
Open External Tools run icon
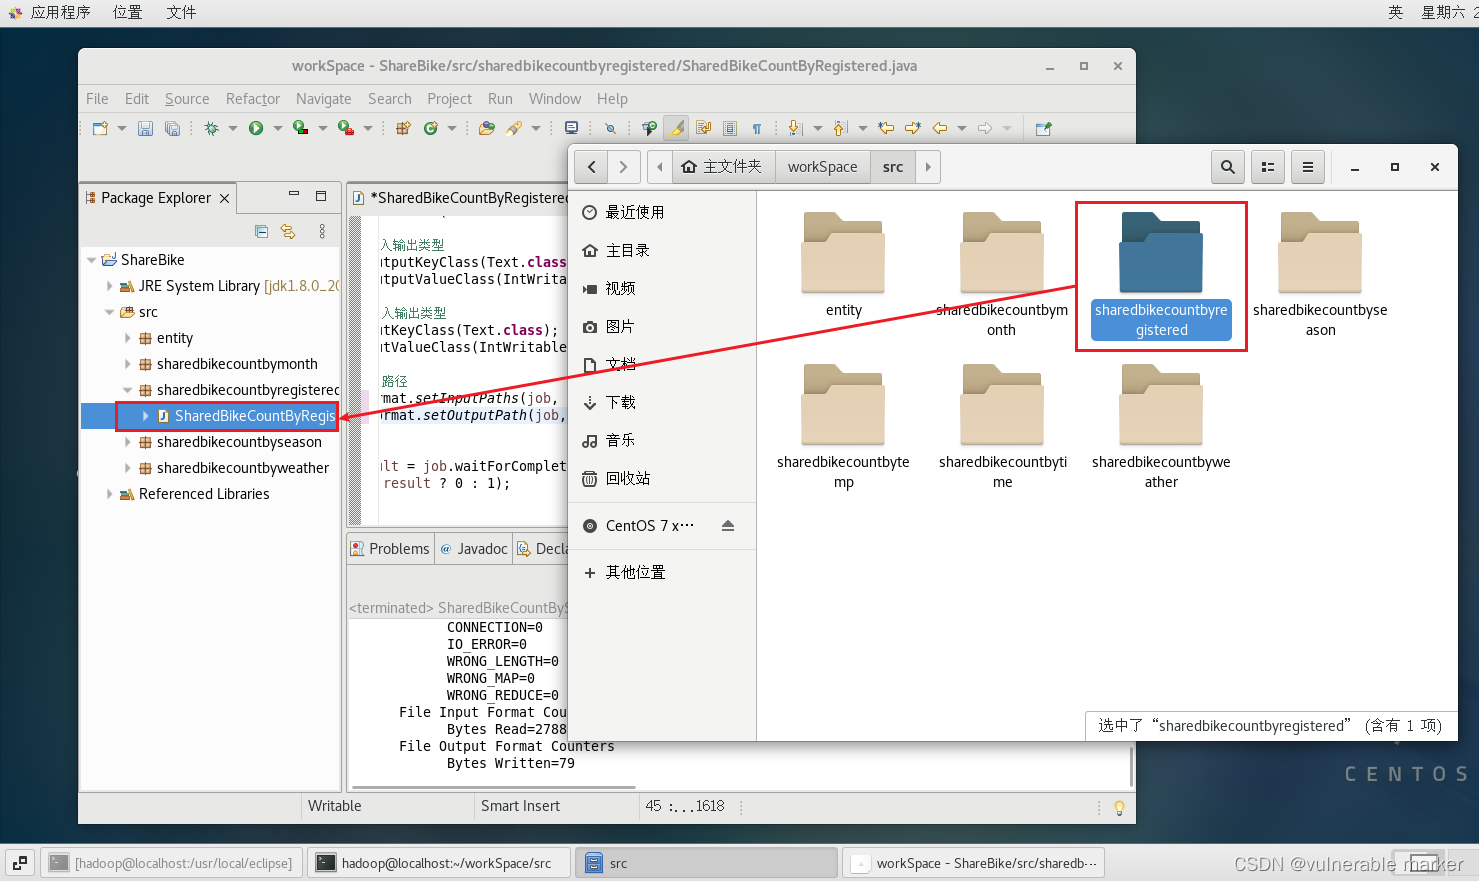(x=345, y=128)
